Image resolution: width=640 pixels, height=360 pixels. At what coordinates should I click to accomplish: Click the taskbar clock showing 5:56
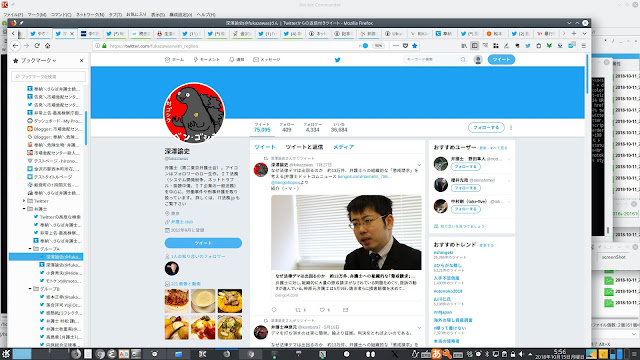coord(560,354)
